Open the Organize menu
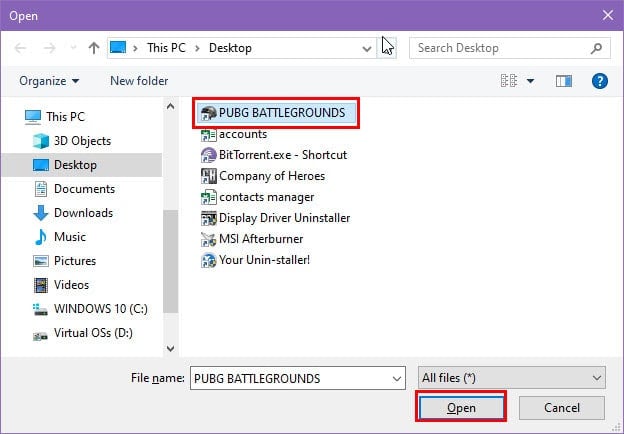The image size is (624, 434). click(49, 81)
